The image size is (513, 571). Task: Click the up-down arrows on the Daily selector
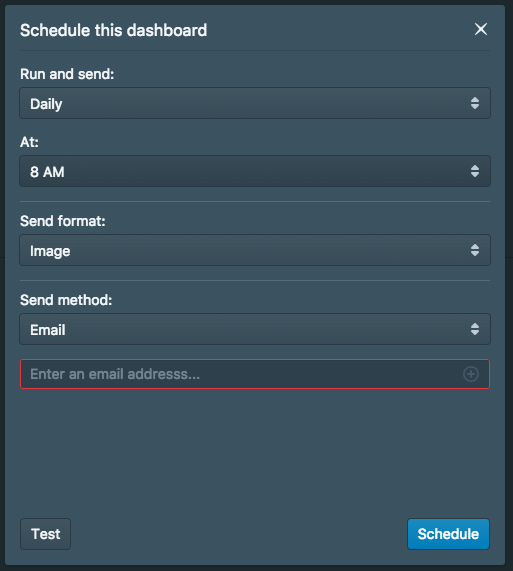tap(475, 103)
